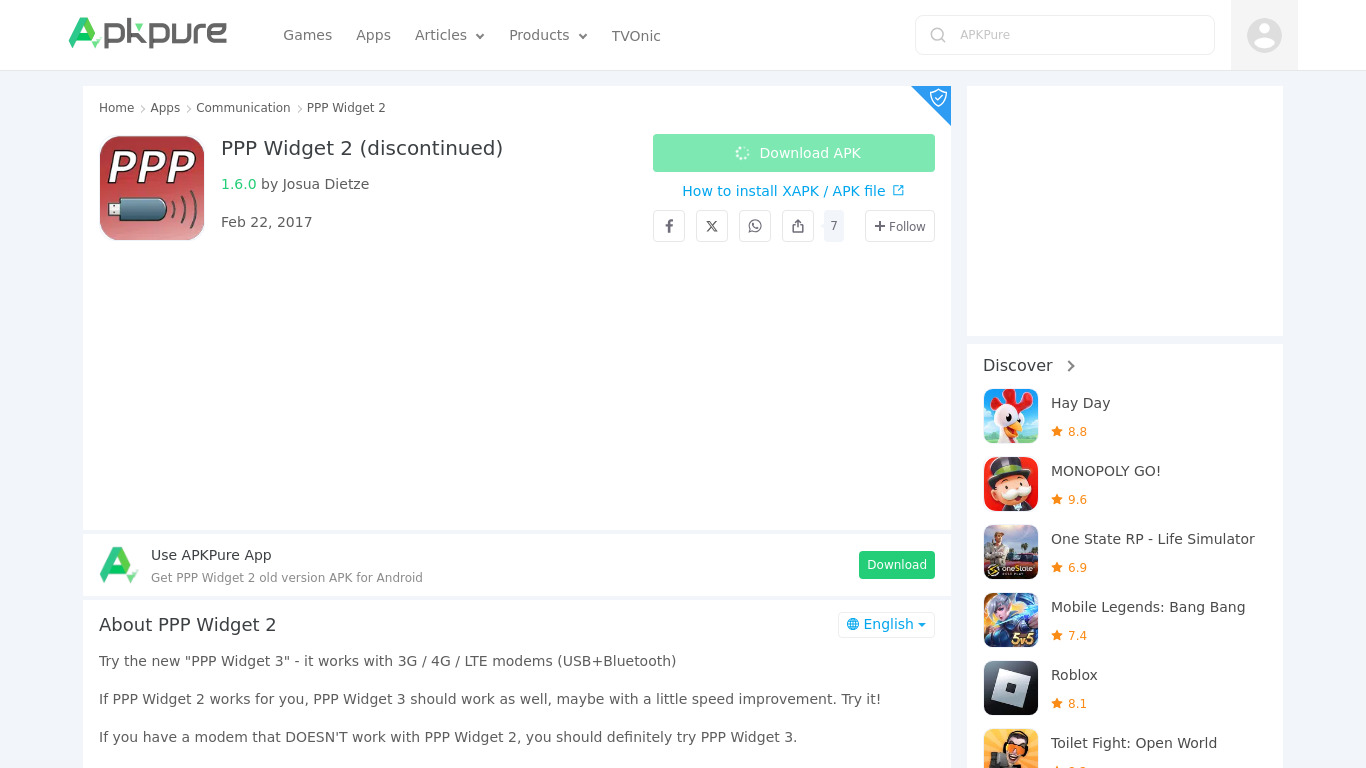The image size is (1366, 768).
Task: Click the APKPure app promo logo
Action: tap(119, 565)
